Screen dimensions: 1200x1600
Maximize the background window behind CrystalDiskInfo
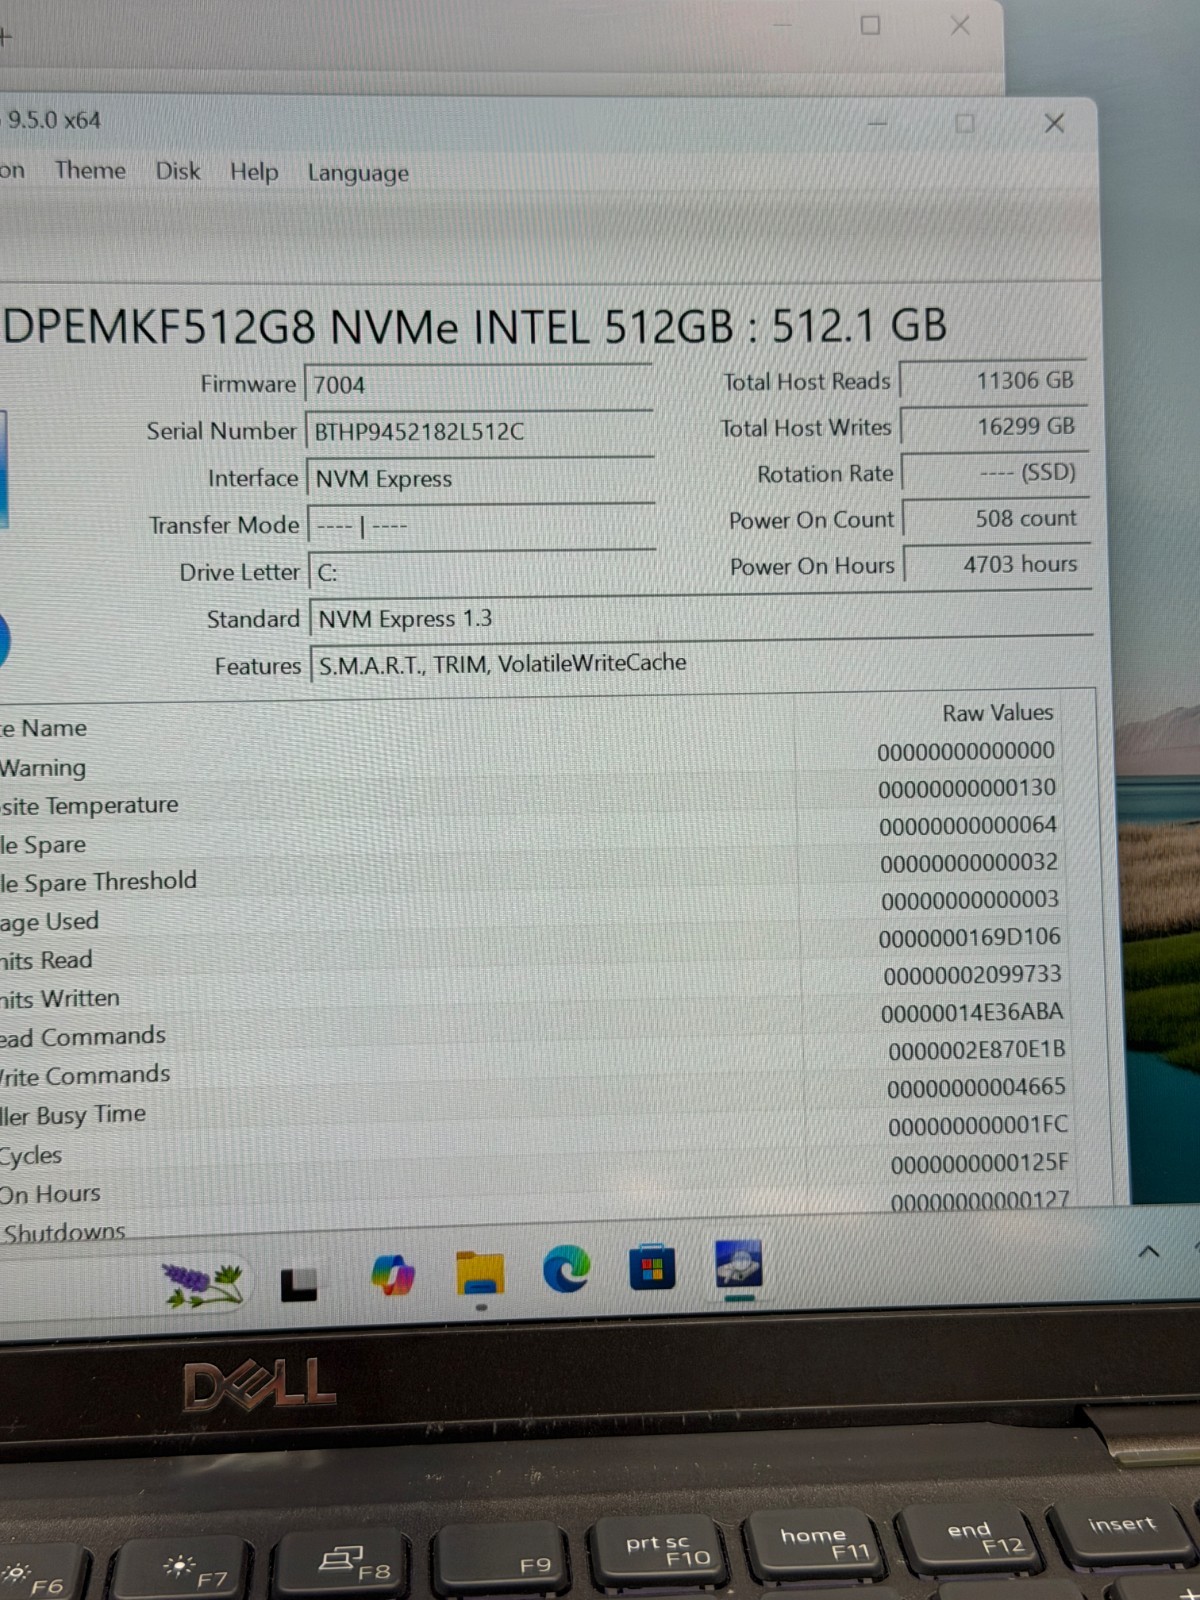pyautogui.click(x=870, y=25)
